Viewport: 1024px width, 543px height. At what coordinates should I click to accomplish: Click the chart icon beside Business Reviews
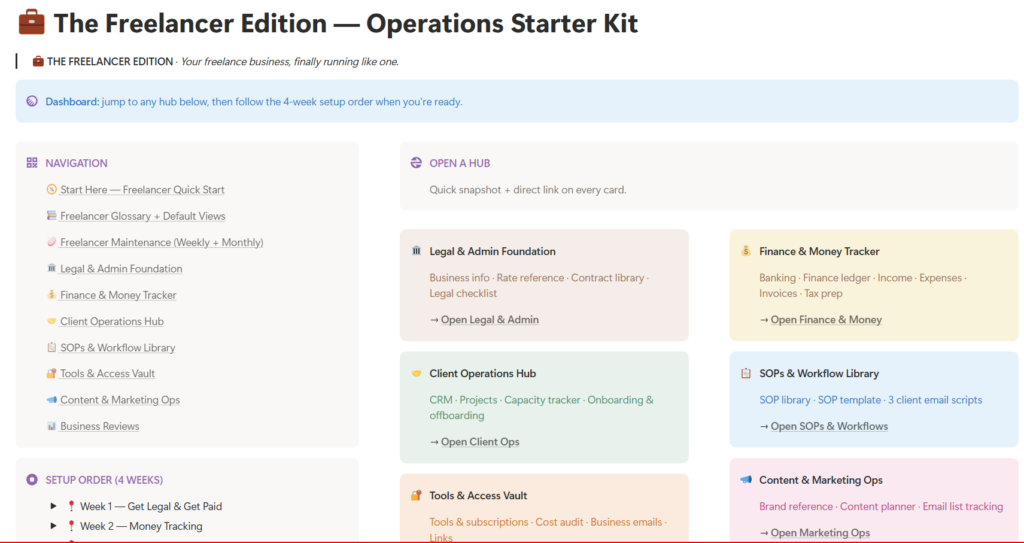[x=52, y=426]
